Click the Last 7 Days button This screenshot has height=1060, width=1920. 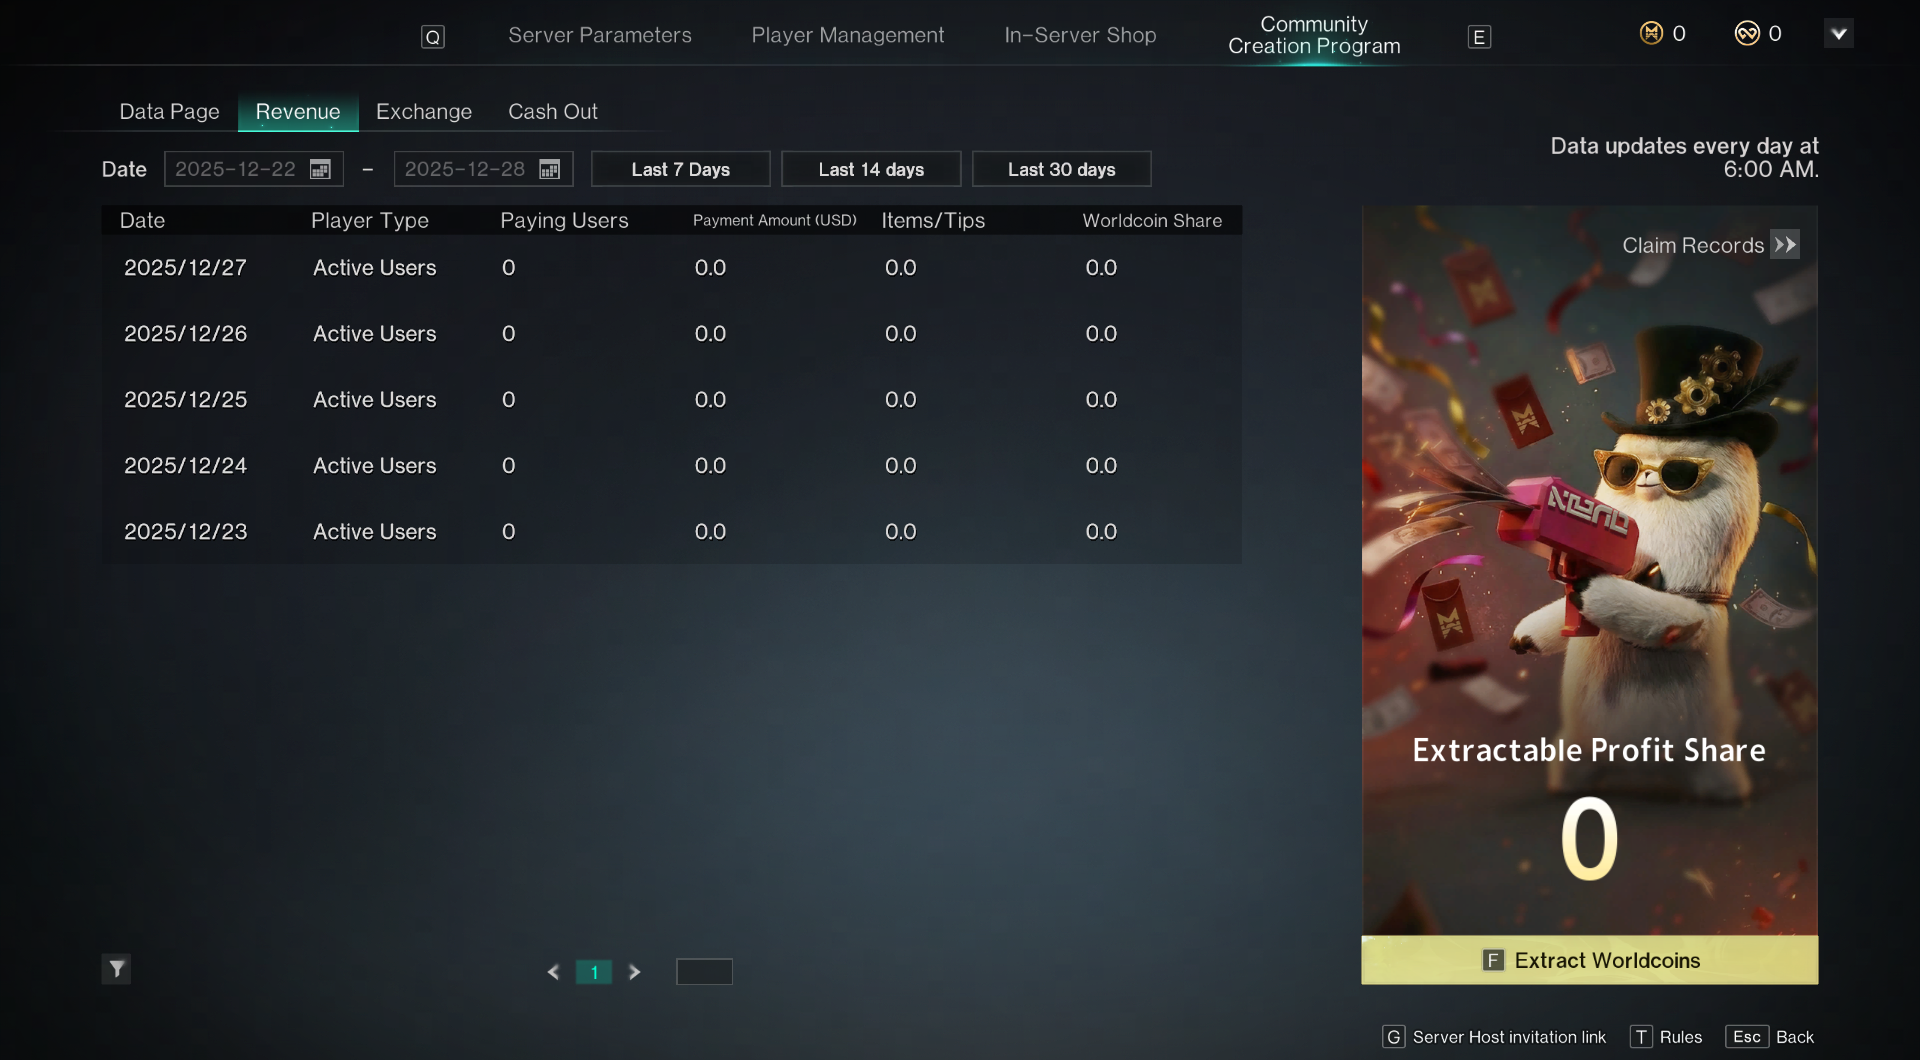pyautogui.click(x=681, y=169)
